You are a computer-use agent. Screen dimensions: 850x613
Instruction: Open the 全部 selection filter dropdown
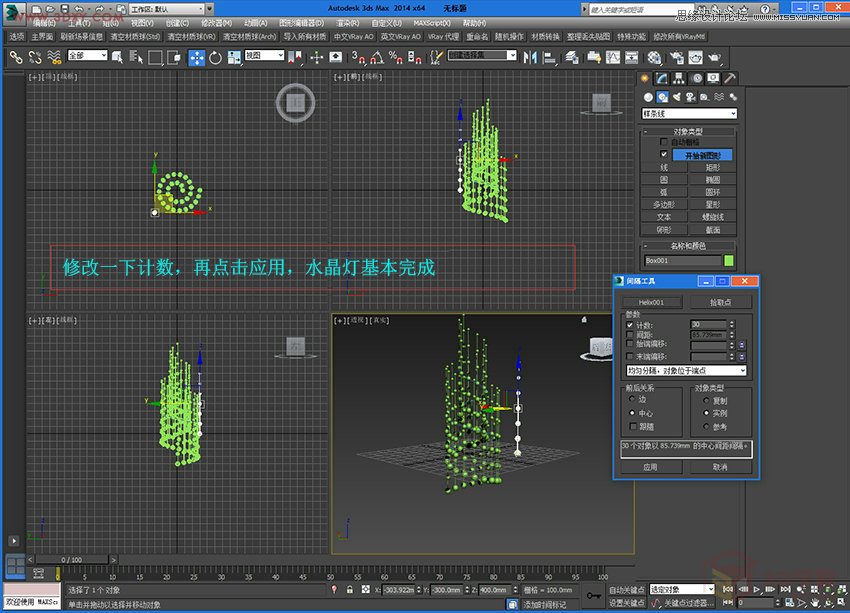(x=87, y=55)
